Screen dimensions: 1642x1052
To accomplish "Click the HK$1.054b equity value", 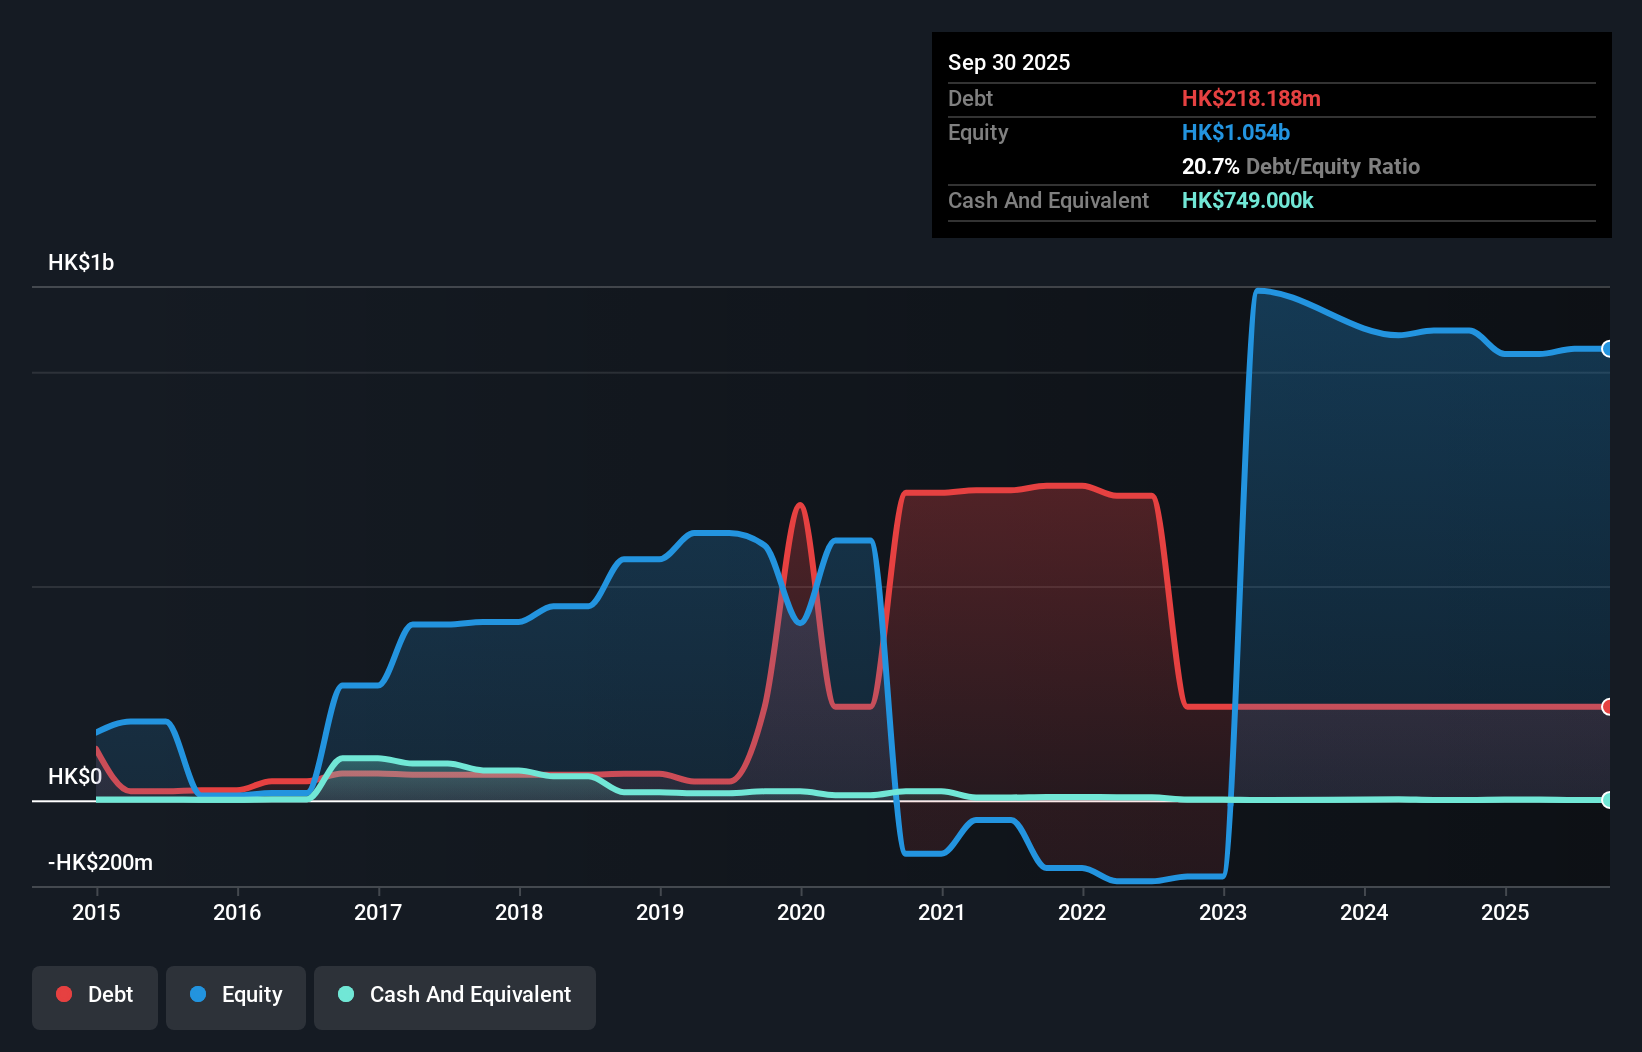I will (1236, 132).
